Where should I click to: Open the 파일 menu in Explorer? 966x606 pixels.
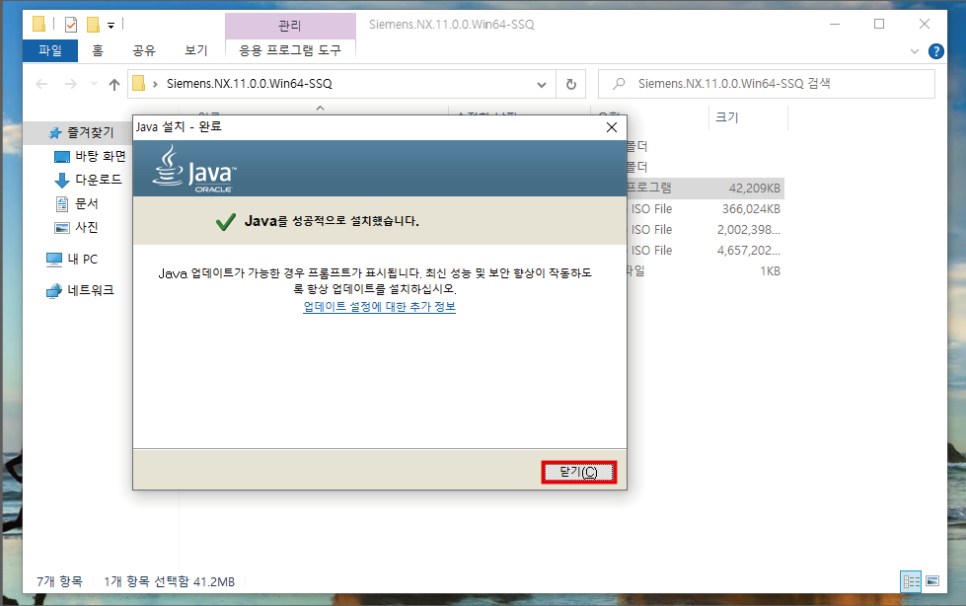(x=50, y=50)
